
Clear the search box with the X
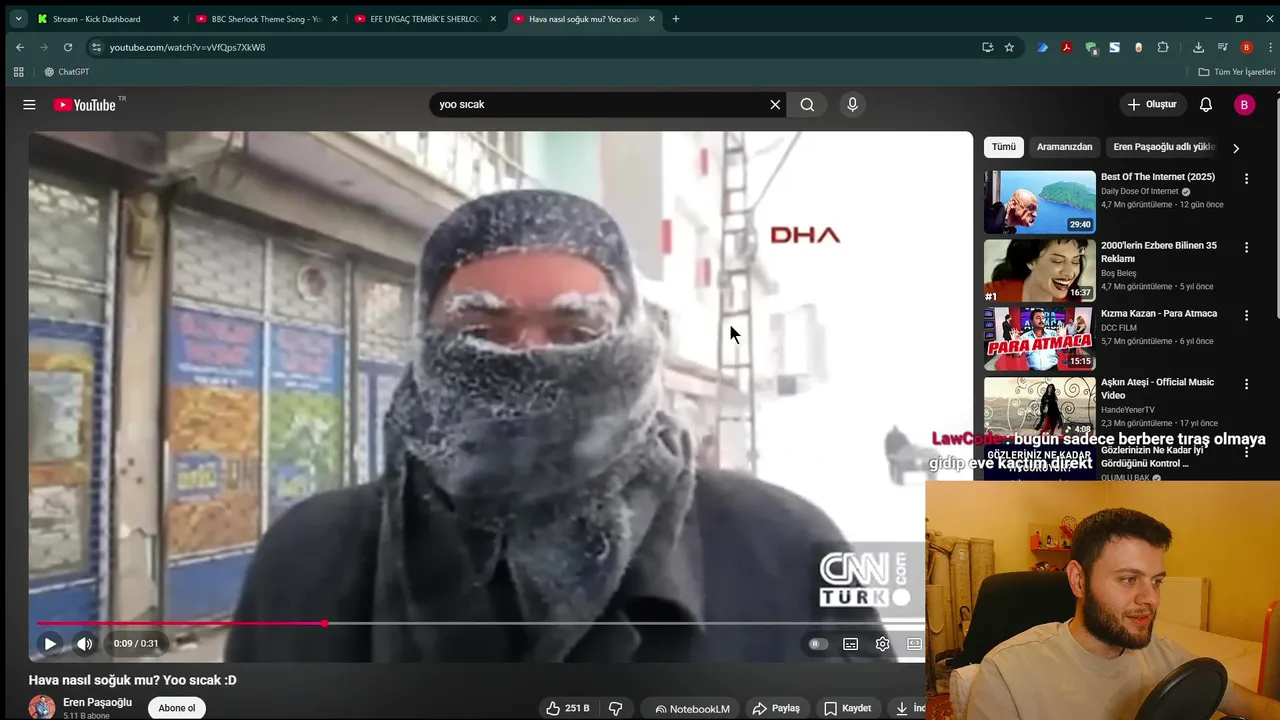click(775, 105)
